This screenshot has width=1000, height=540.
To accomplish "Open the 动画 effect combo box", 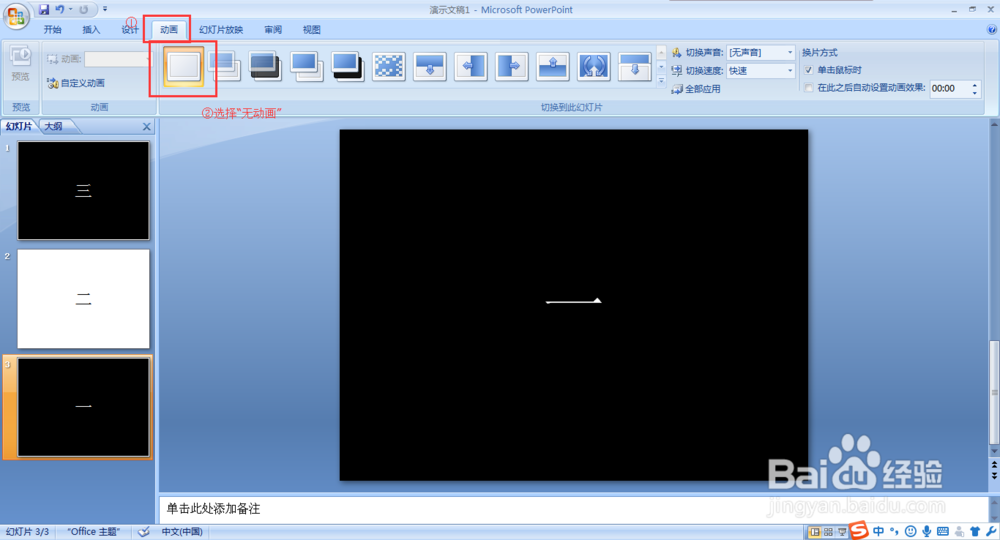I will pyautogui.click(x=119, y=59).
